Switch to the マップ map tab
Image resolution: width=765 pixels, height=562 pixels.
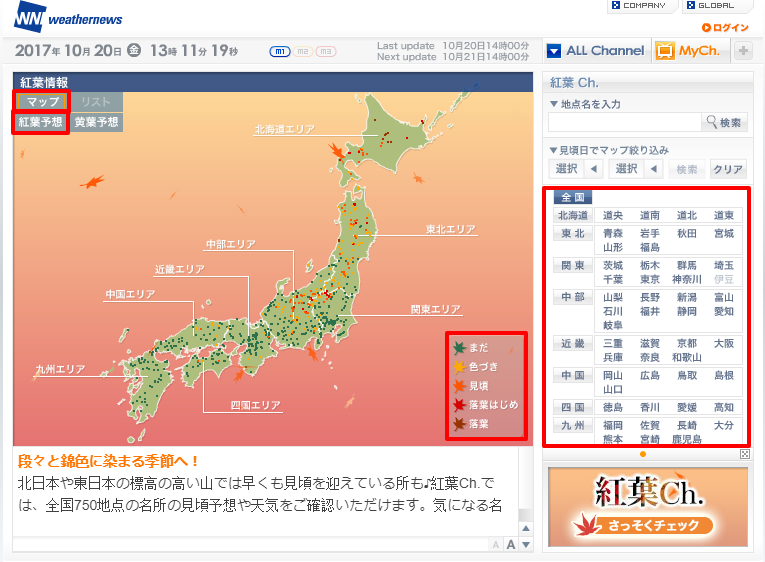42,101
